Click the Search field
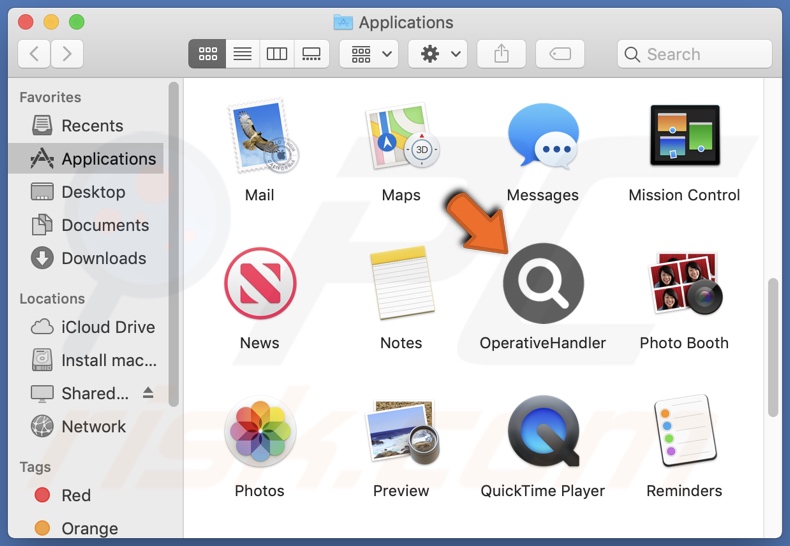The width and height of the screenshot is (790, 546). tap(694, 54)
